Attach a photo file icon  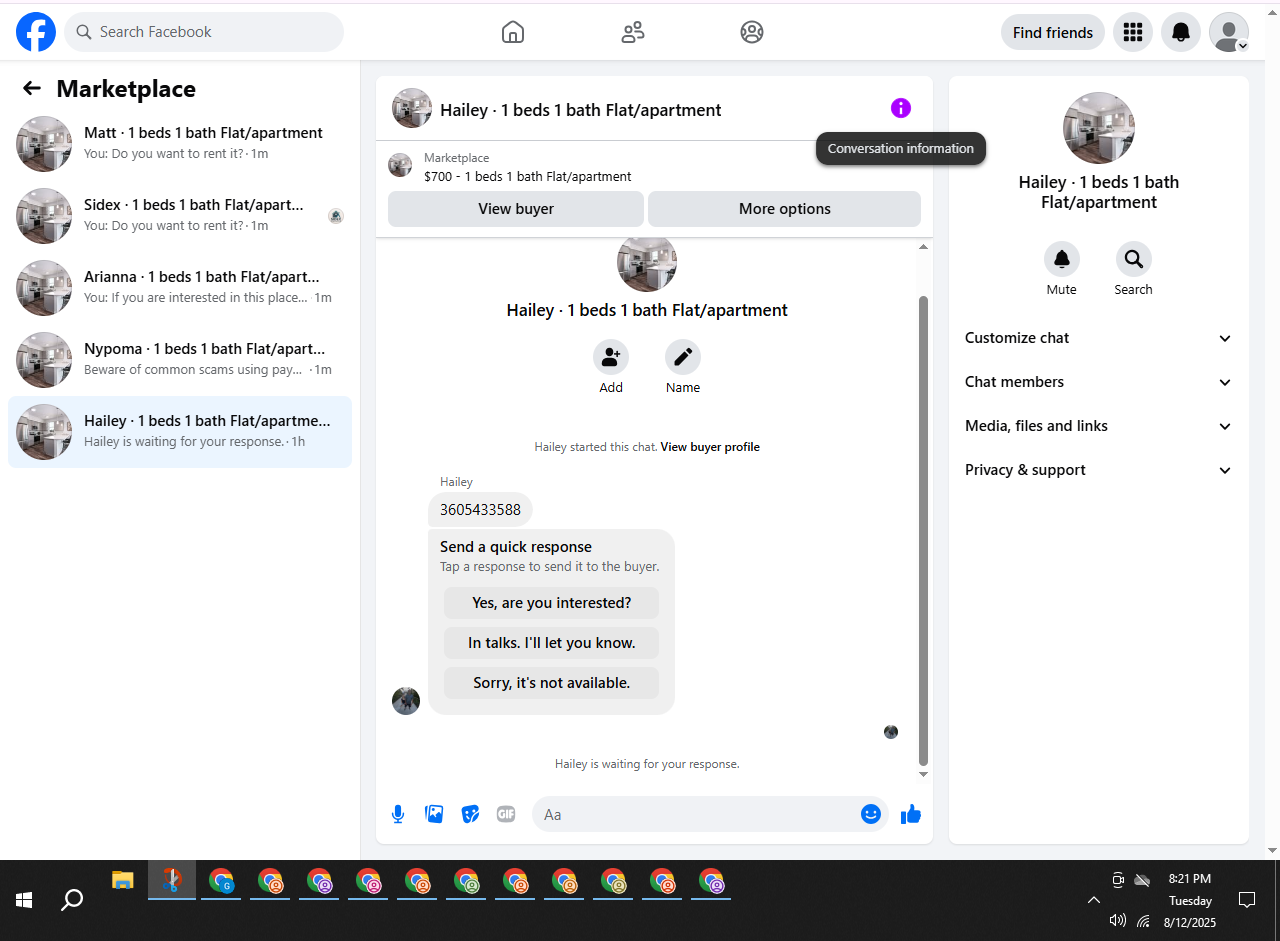pyautogui.click(x=434, y=814)
